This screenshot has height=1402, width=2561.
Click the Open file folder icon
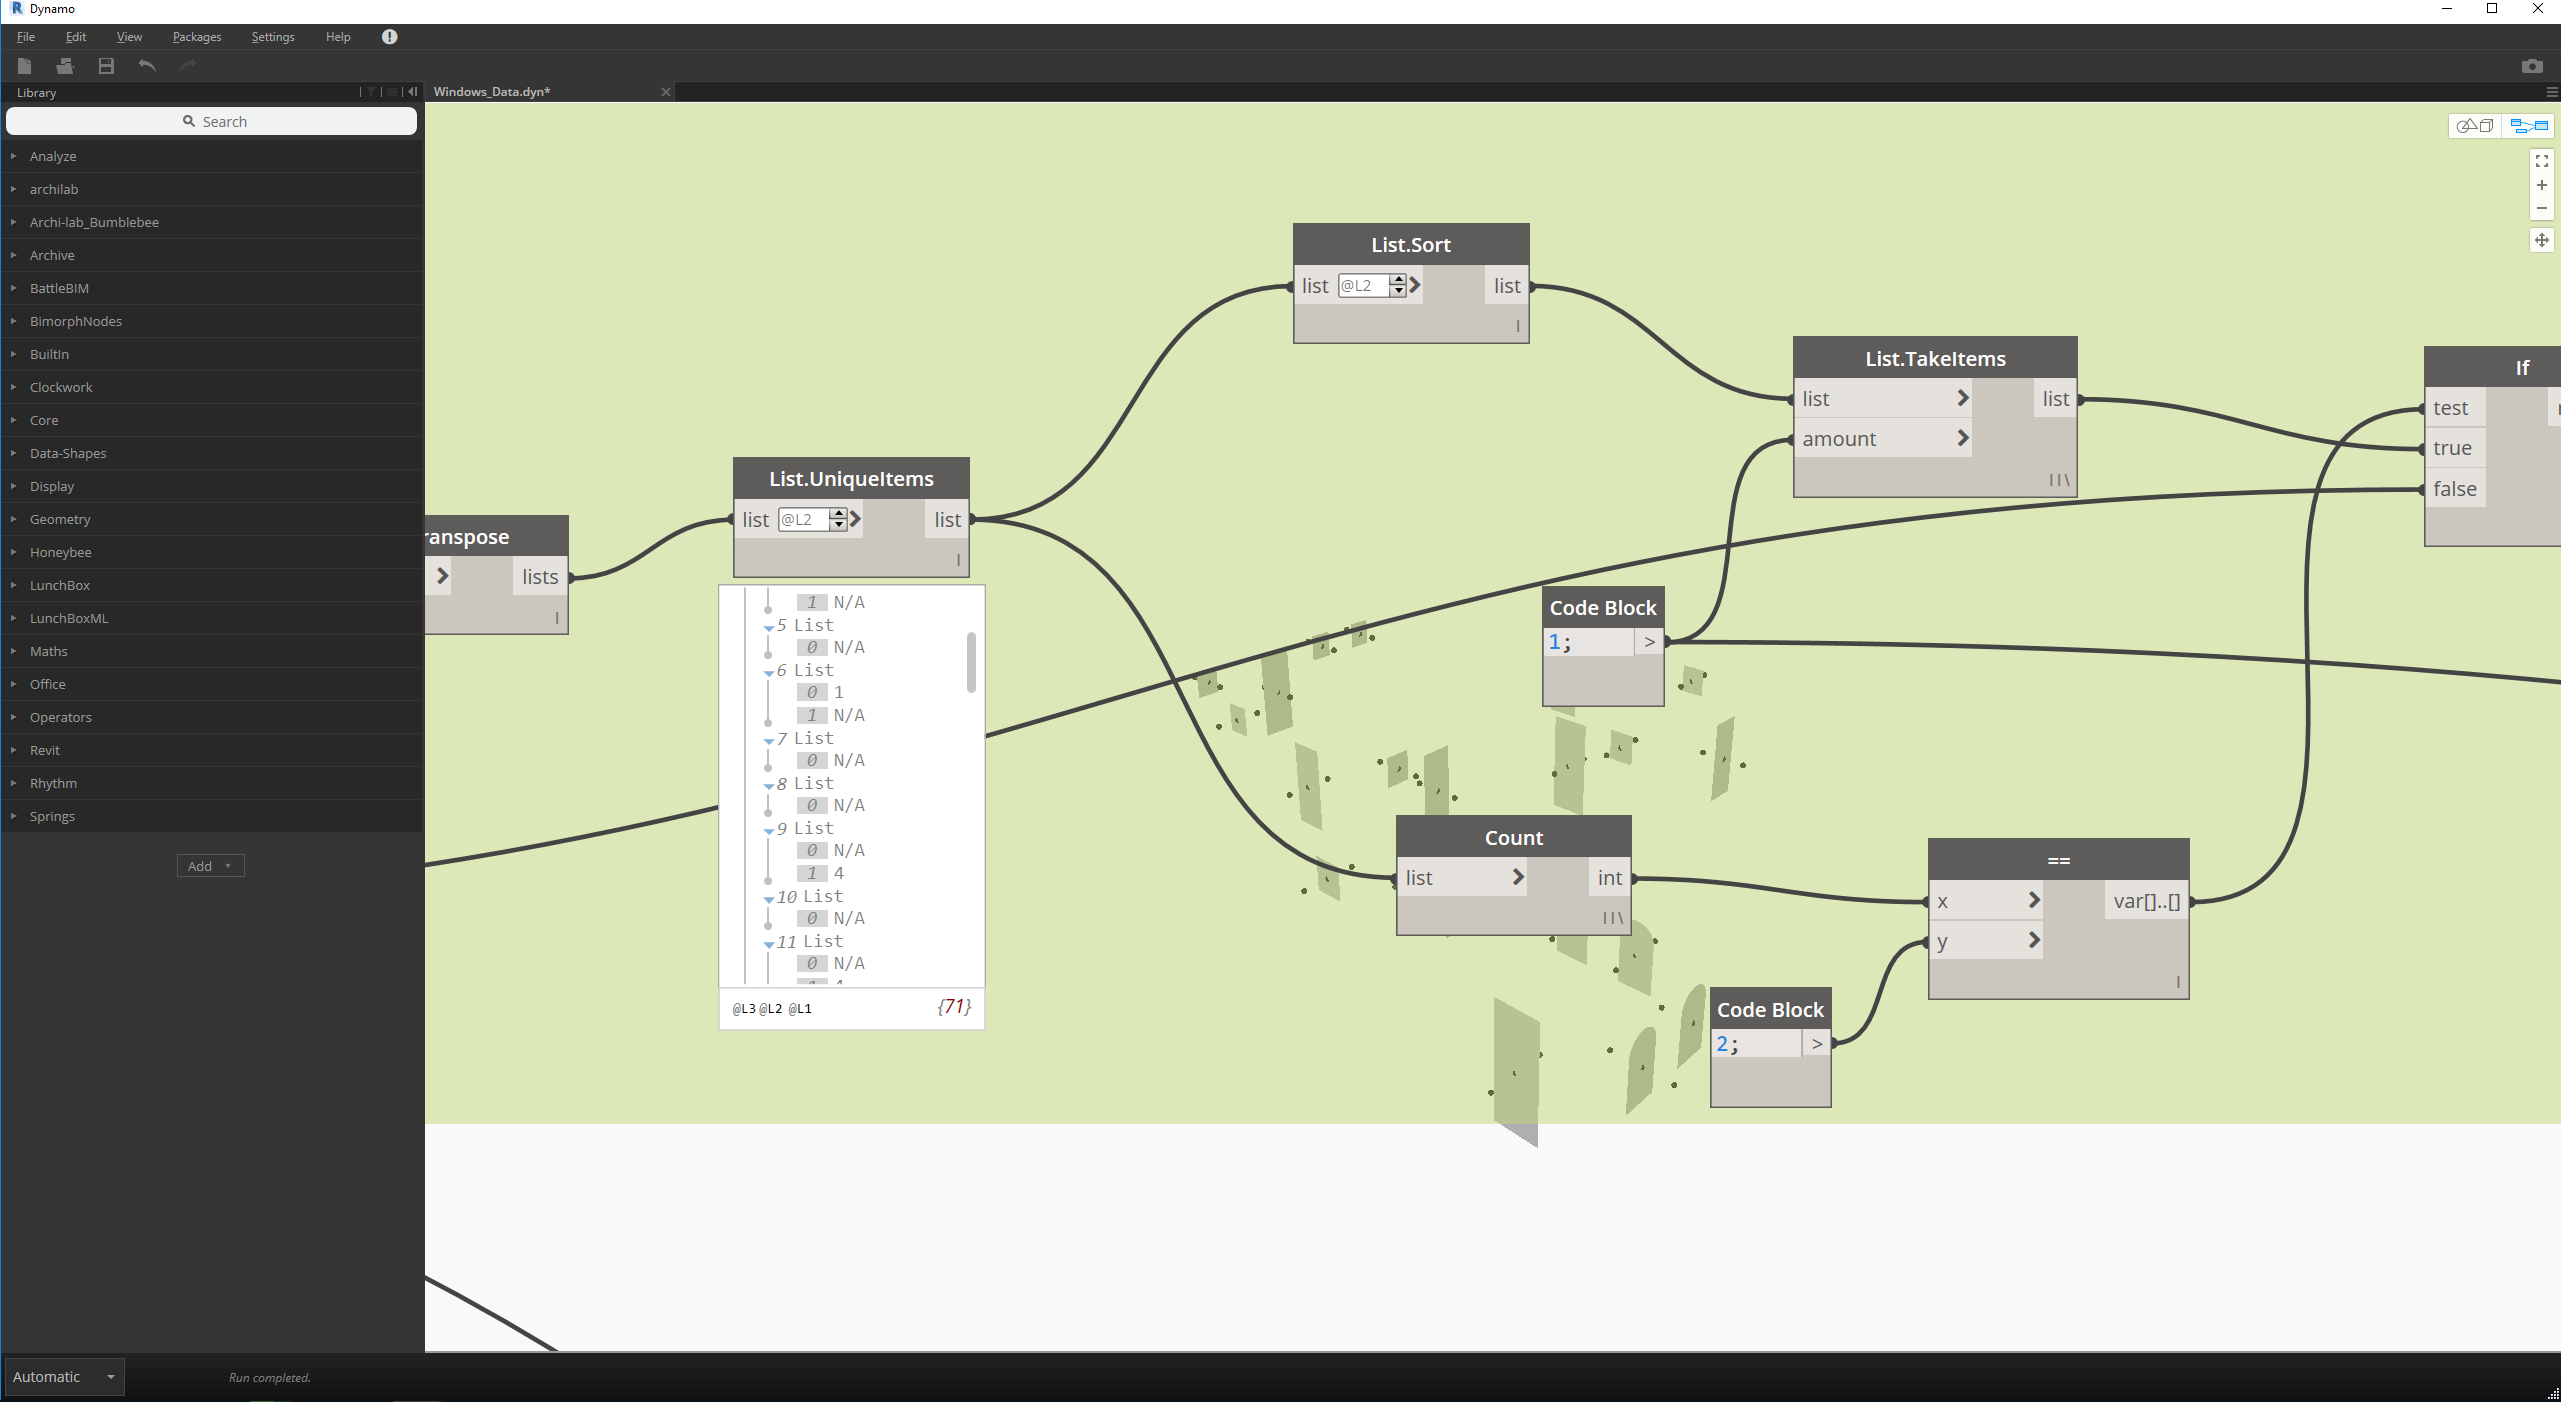pos(65,66)
